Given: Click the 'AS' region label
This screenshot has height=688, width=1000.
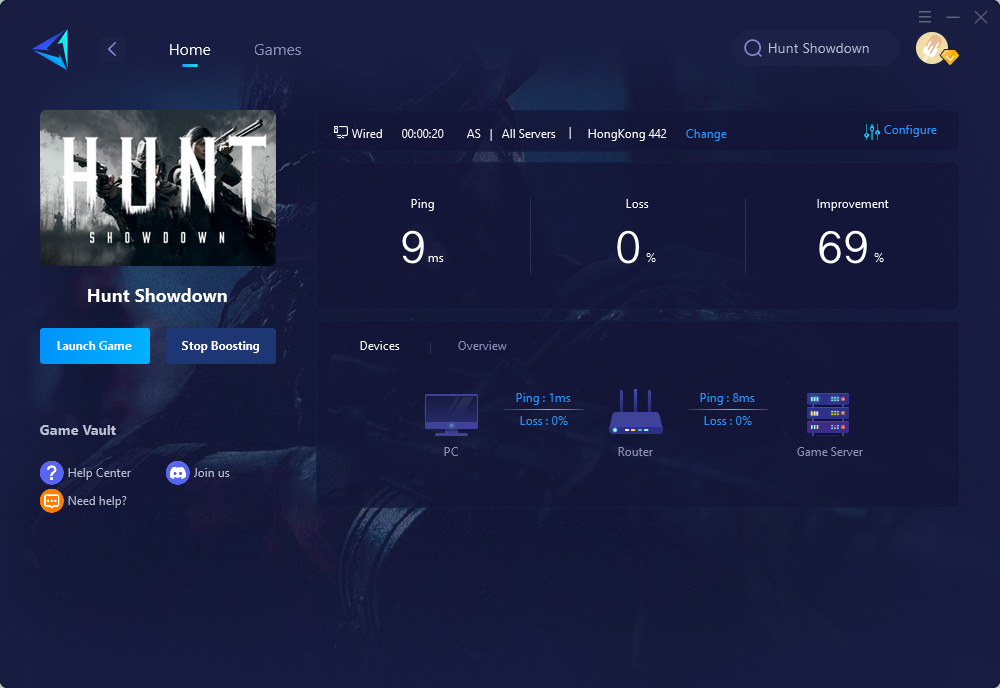Looking at the screenshot, I should coord(473,134).
